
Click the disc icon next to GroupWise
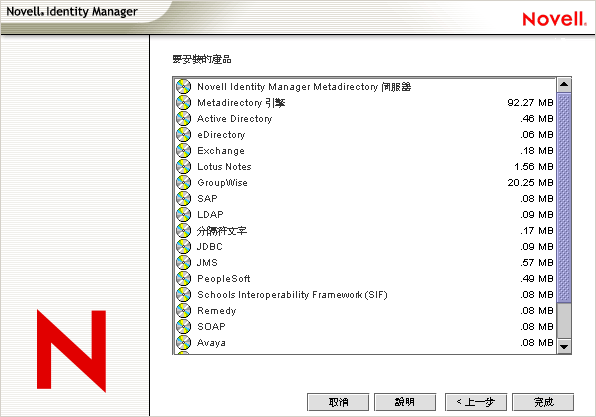click(183, 182)
